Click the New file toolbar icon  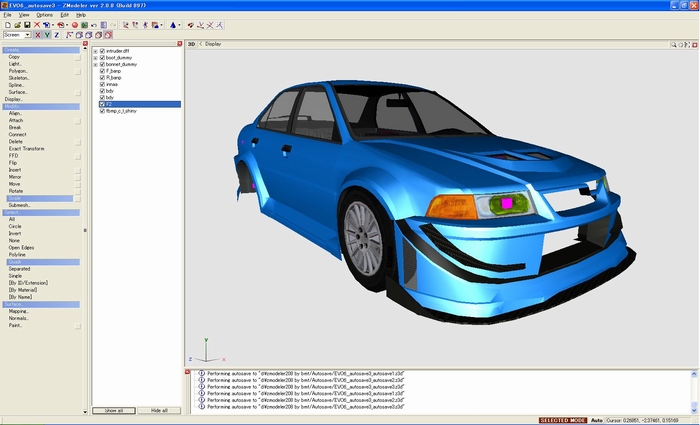click(x=7, y=25)
